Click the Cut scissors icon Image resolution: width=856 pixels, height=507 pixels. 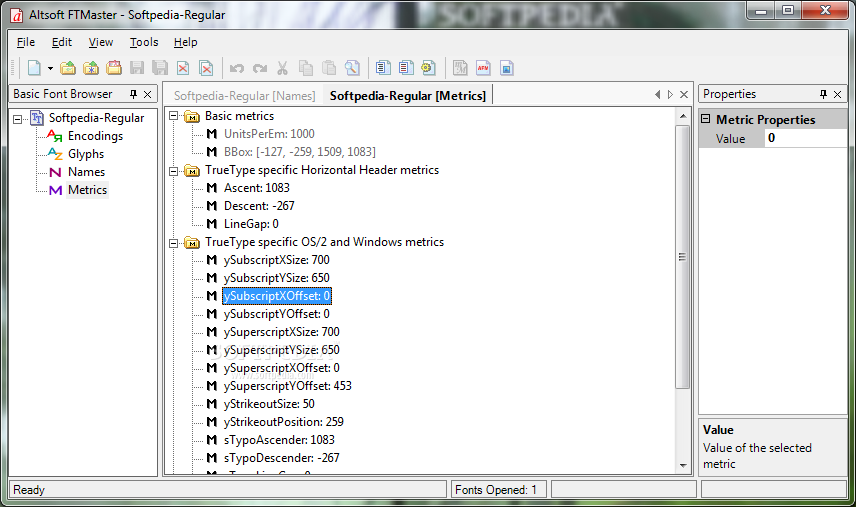282,68
